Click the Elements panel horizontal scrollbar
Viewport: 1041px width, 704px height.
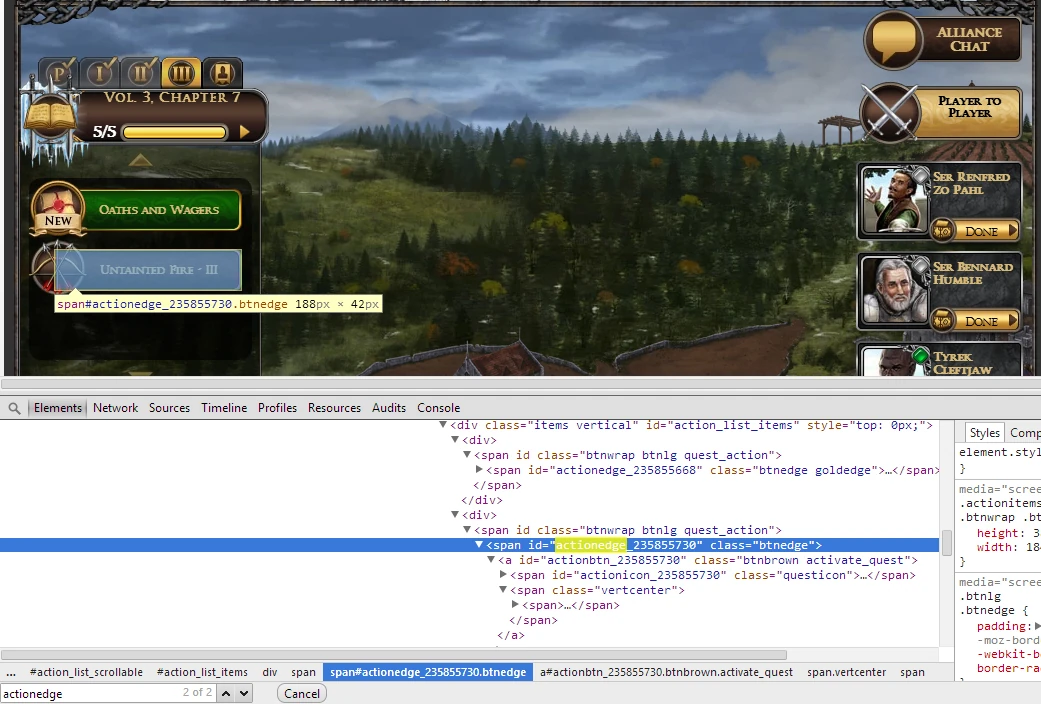394,655
